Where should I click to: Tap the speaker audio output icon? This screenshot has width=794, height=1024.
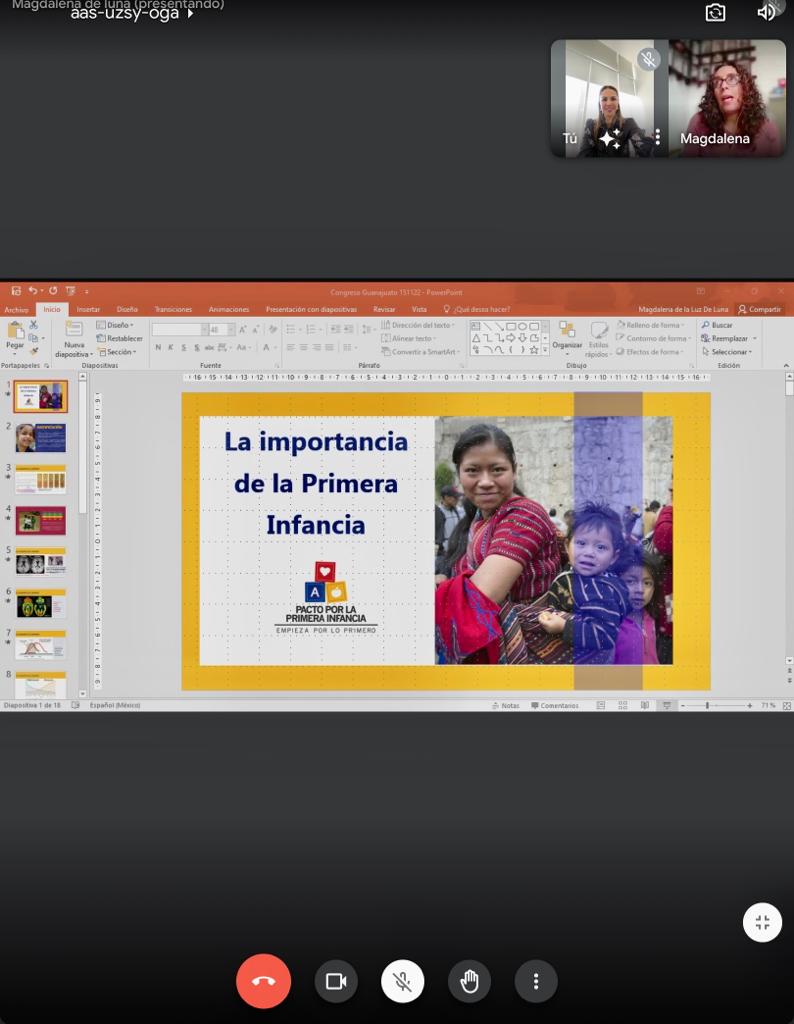pos(767,12)
